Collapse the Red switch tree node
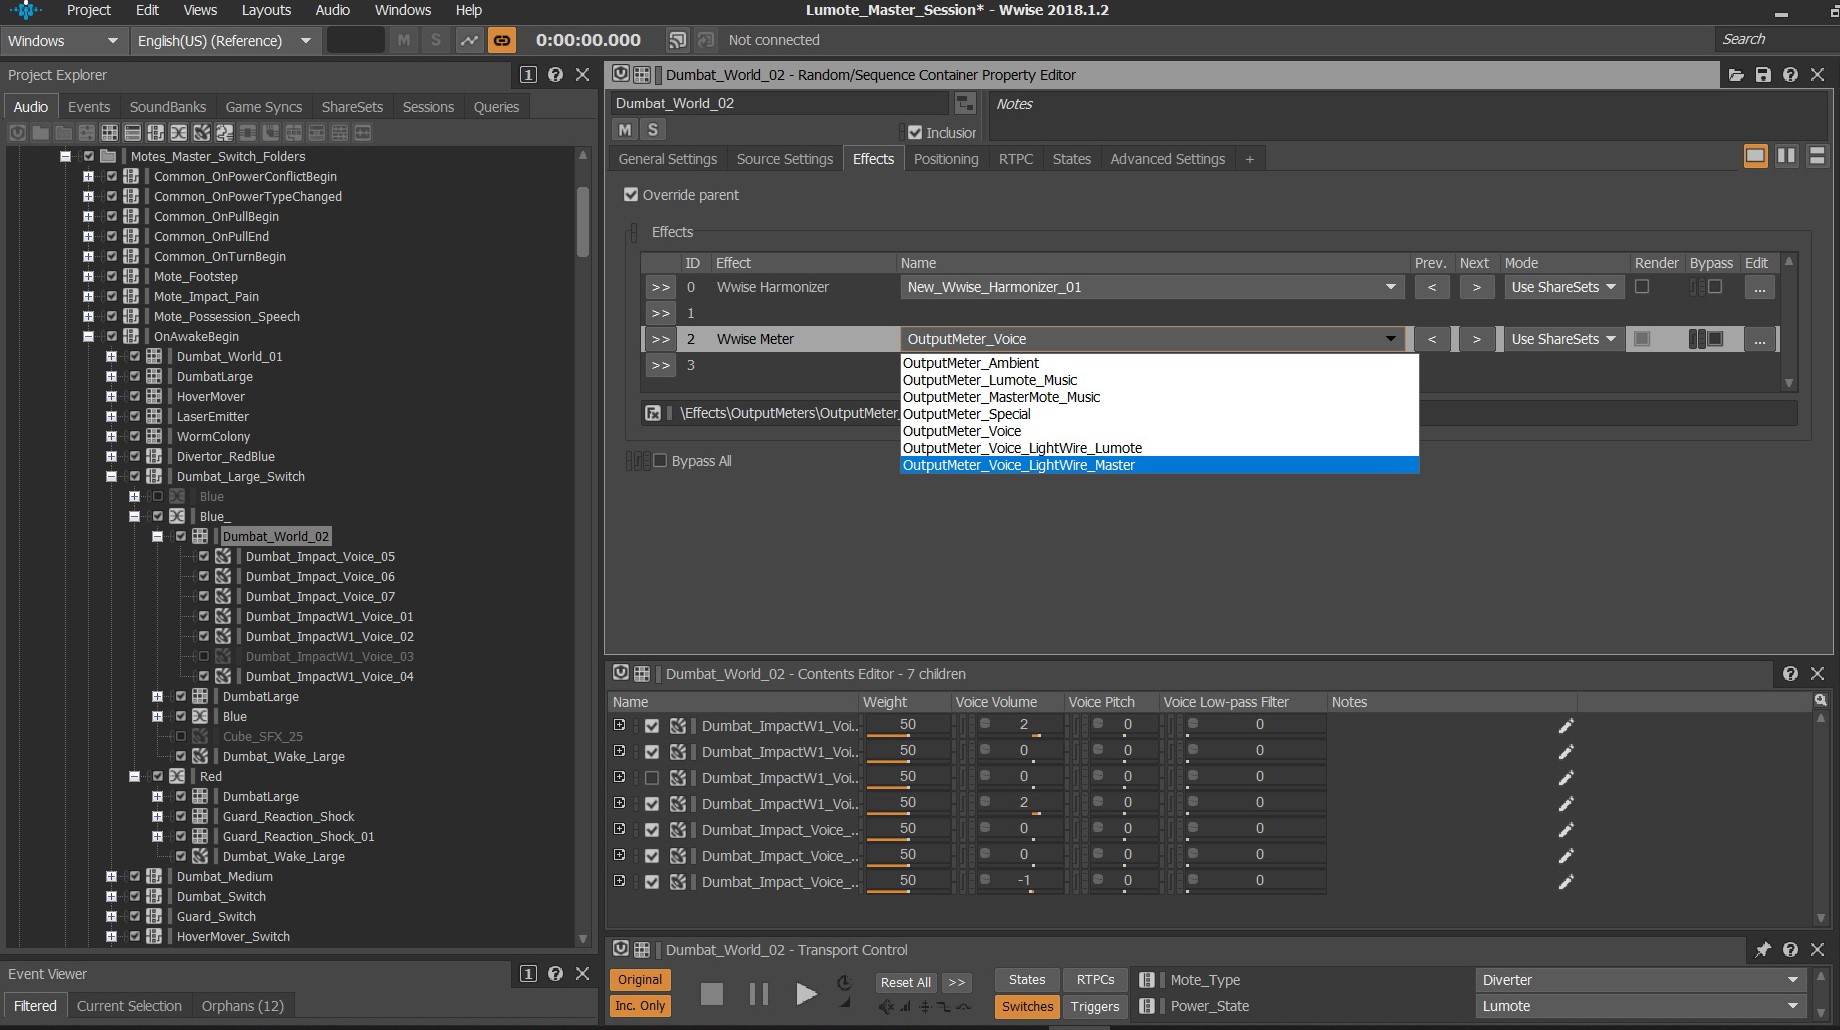1840x1030 pixels. pyautogui.click(x=135, y=777)
